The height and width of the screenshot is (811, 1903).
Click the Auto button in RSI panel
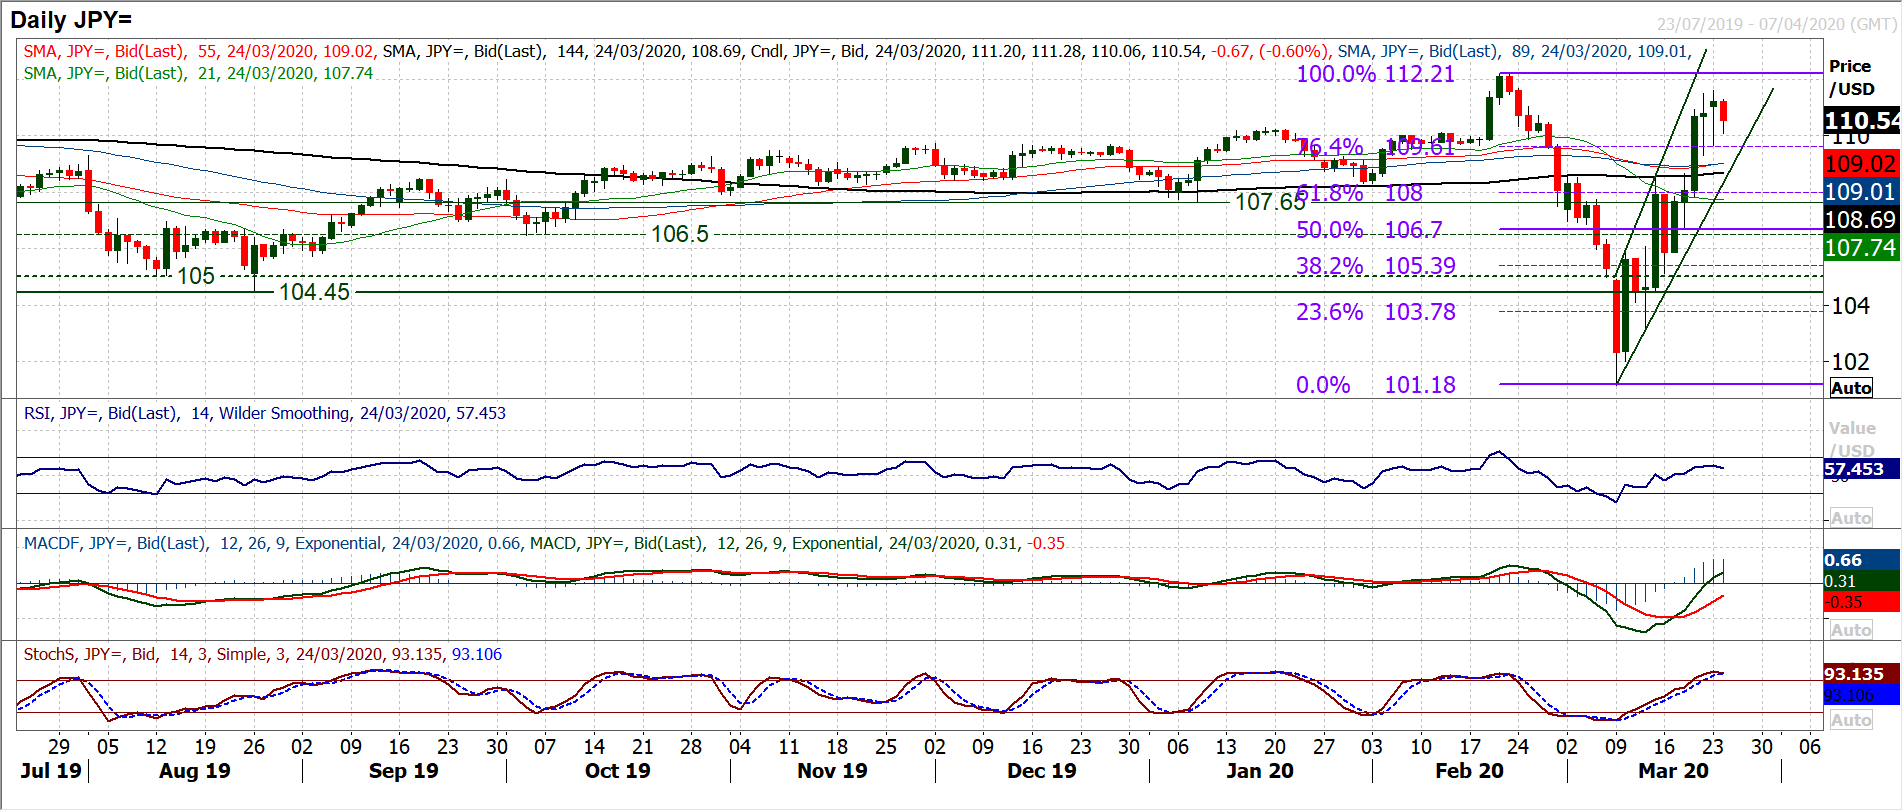click(x=1851, y=518)
